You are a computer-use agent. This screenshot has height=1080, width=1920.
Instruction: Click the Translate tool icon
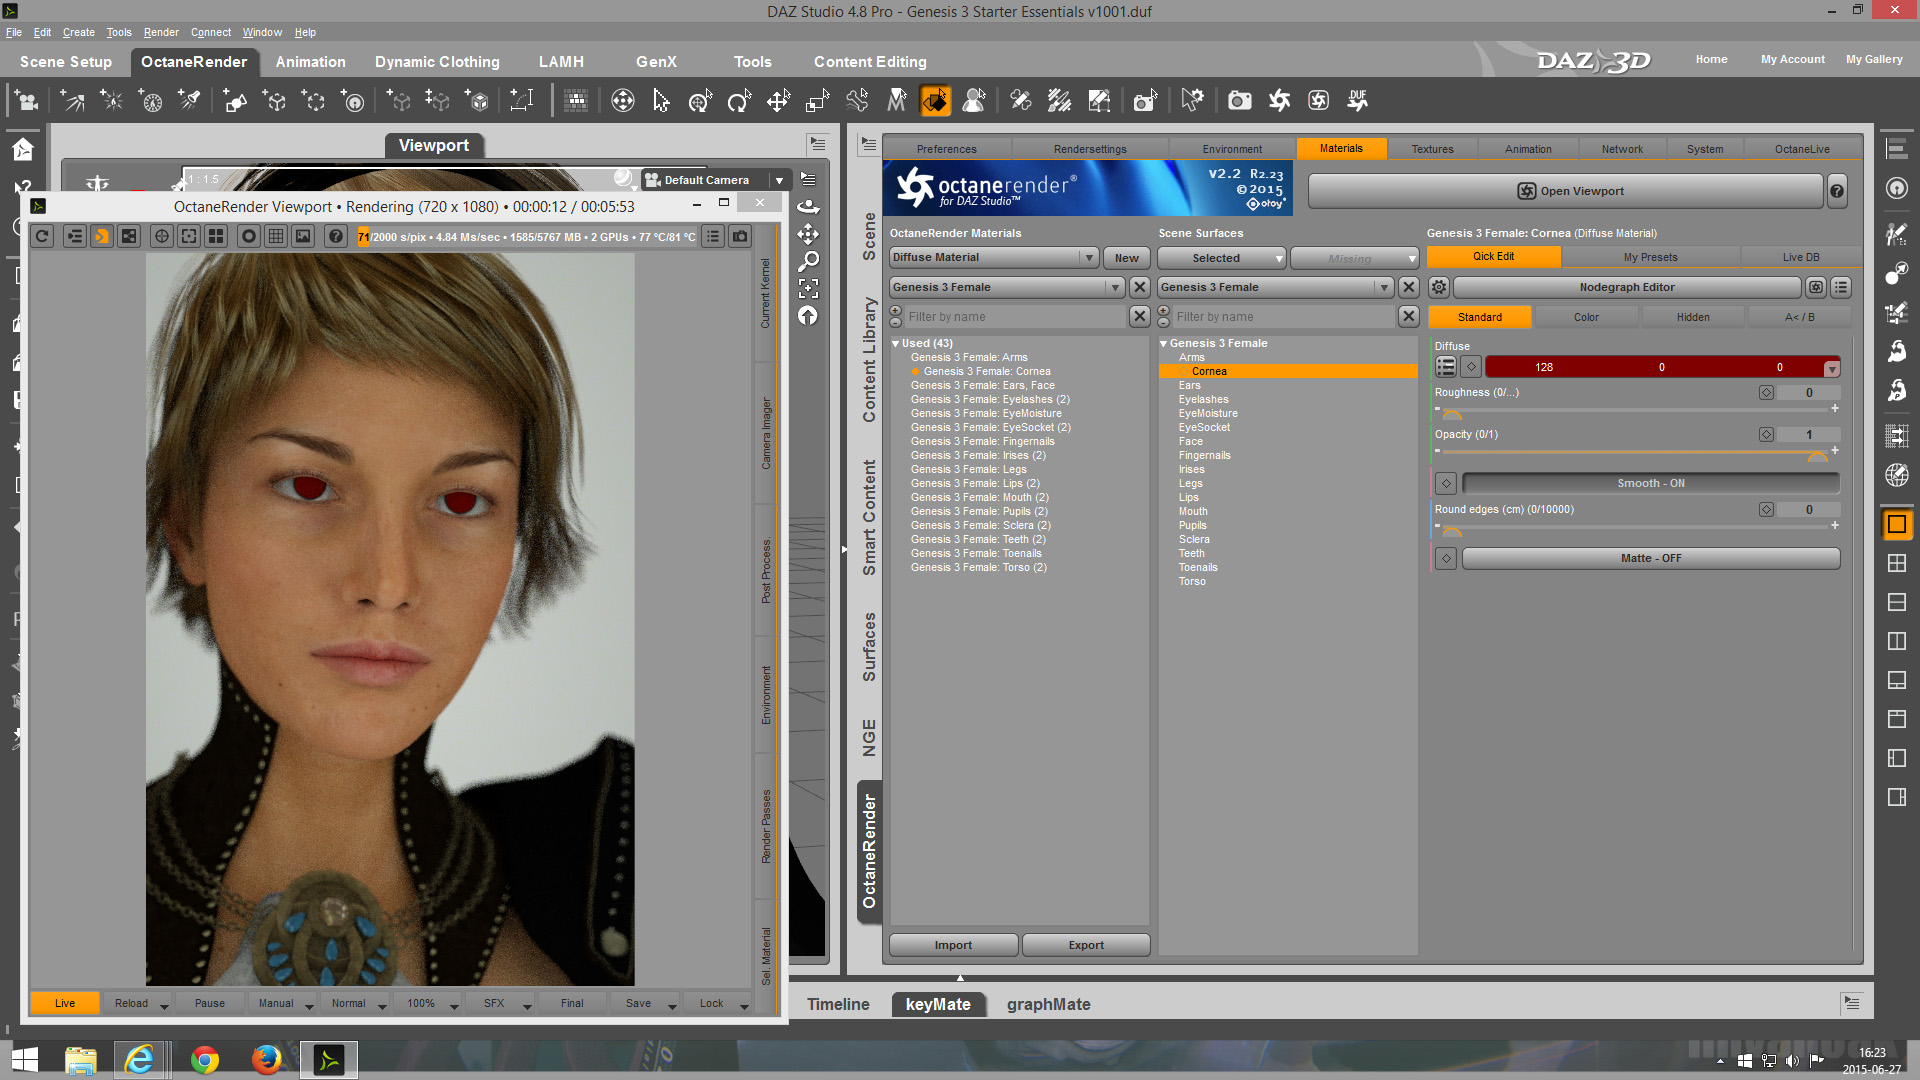click(778, 100)
